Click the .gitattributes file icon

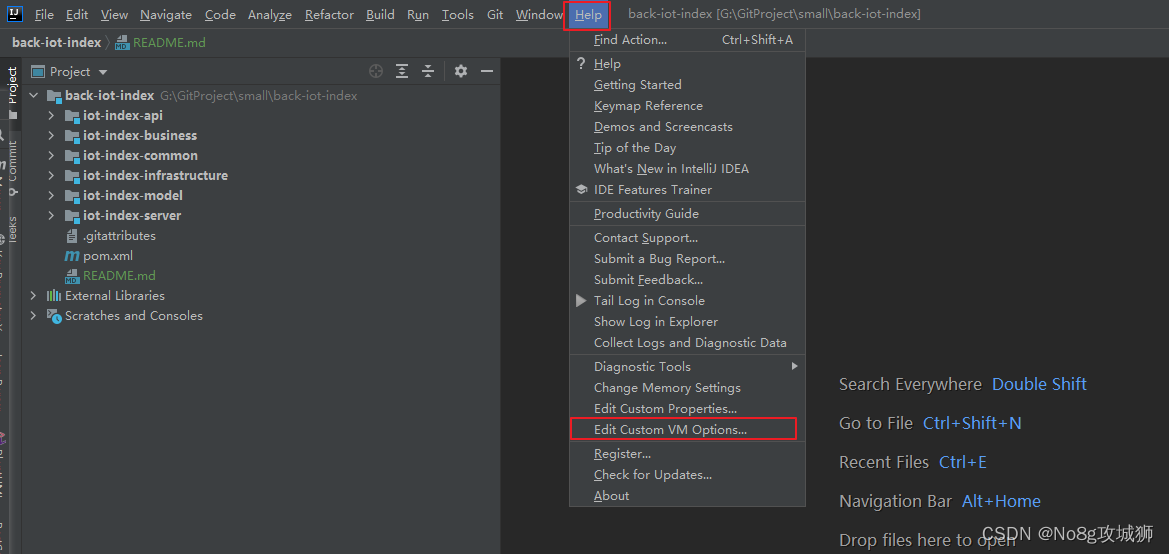click(72, 236)
